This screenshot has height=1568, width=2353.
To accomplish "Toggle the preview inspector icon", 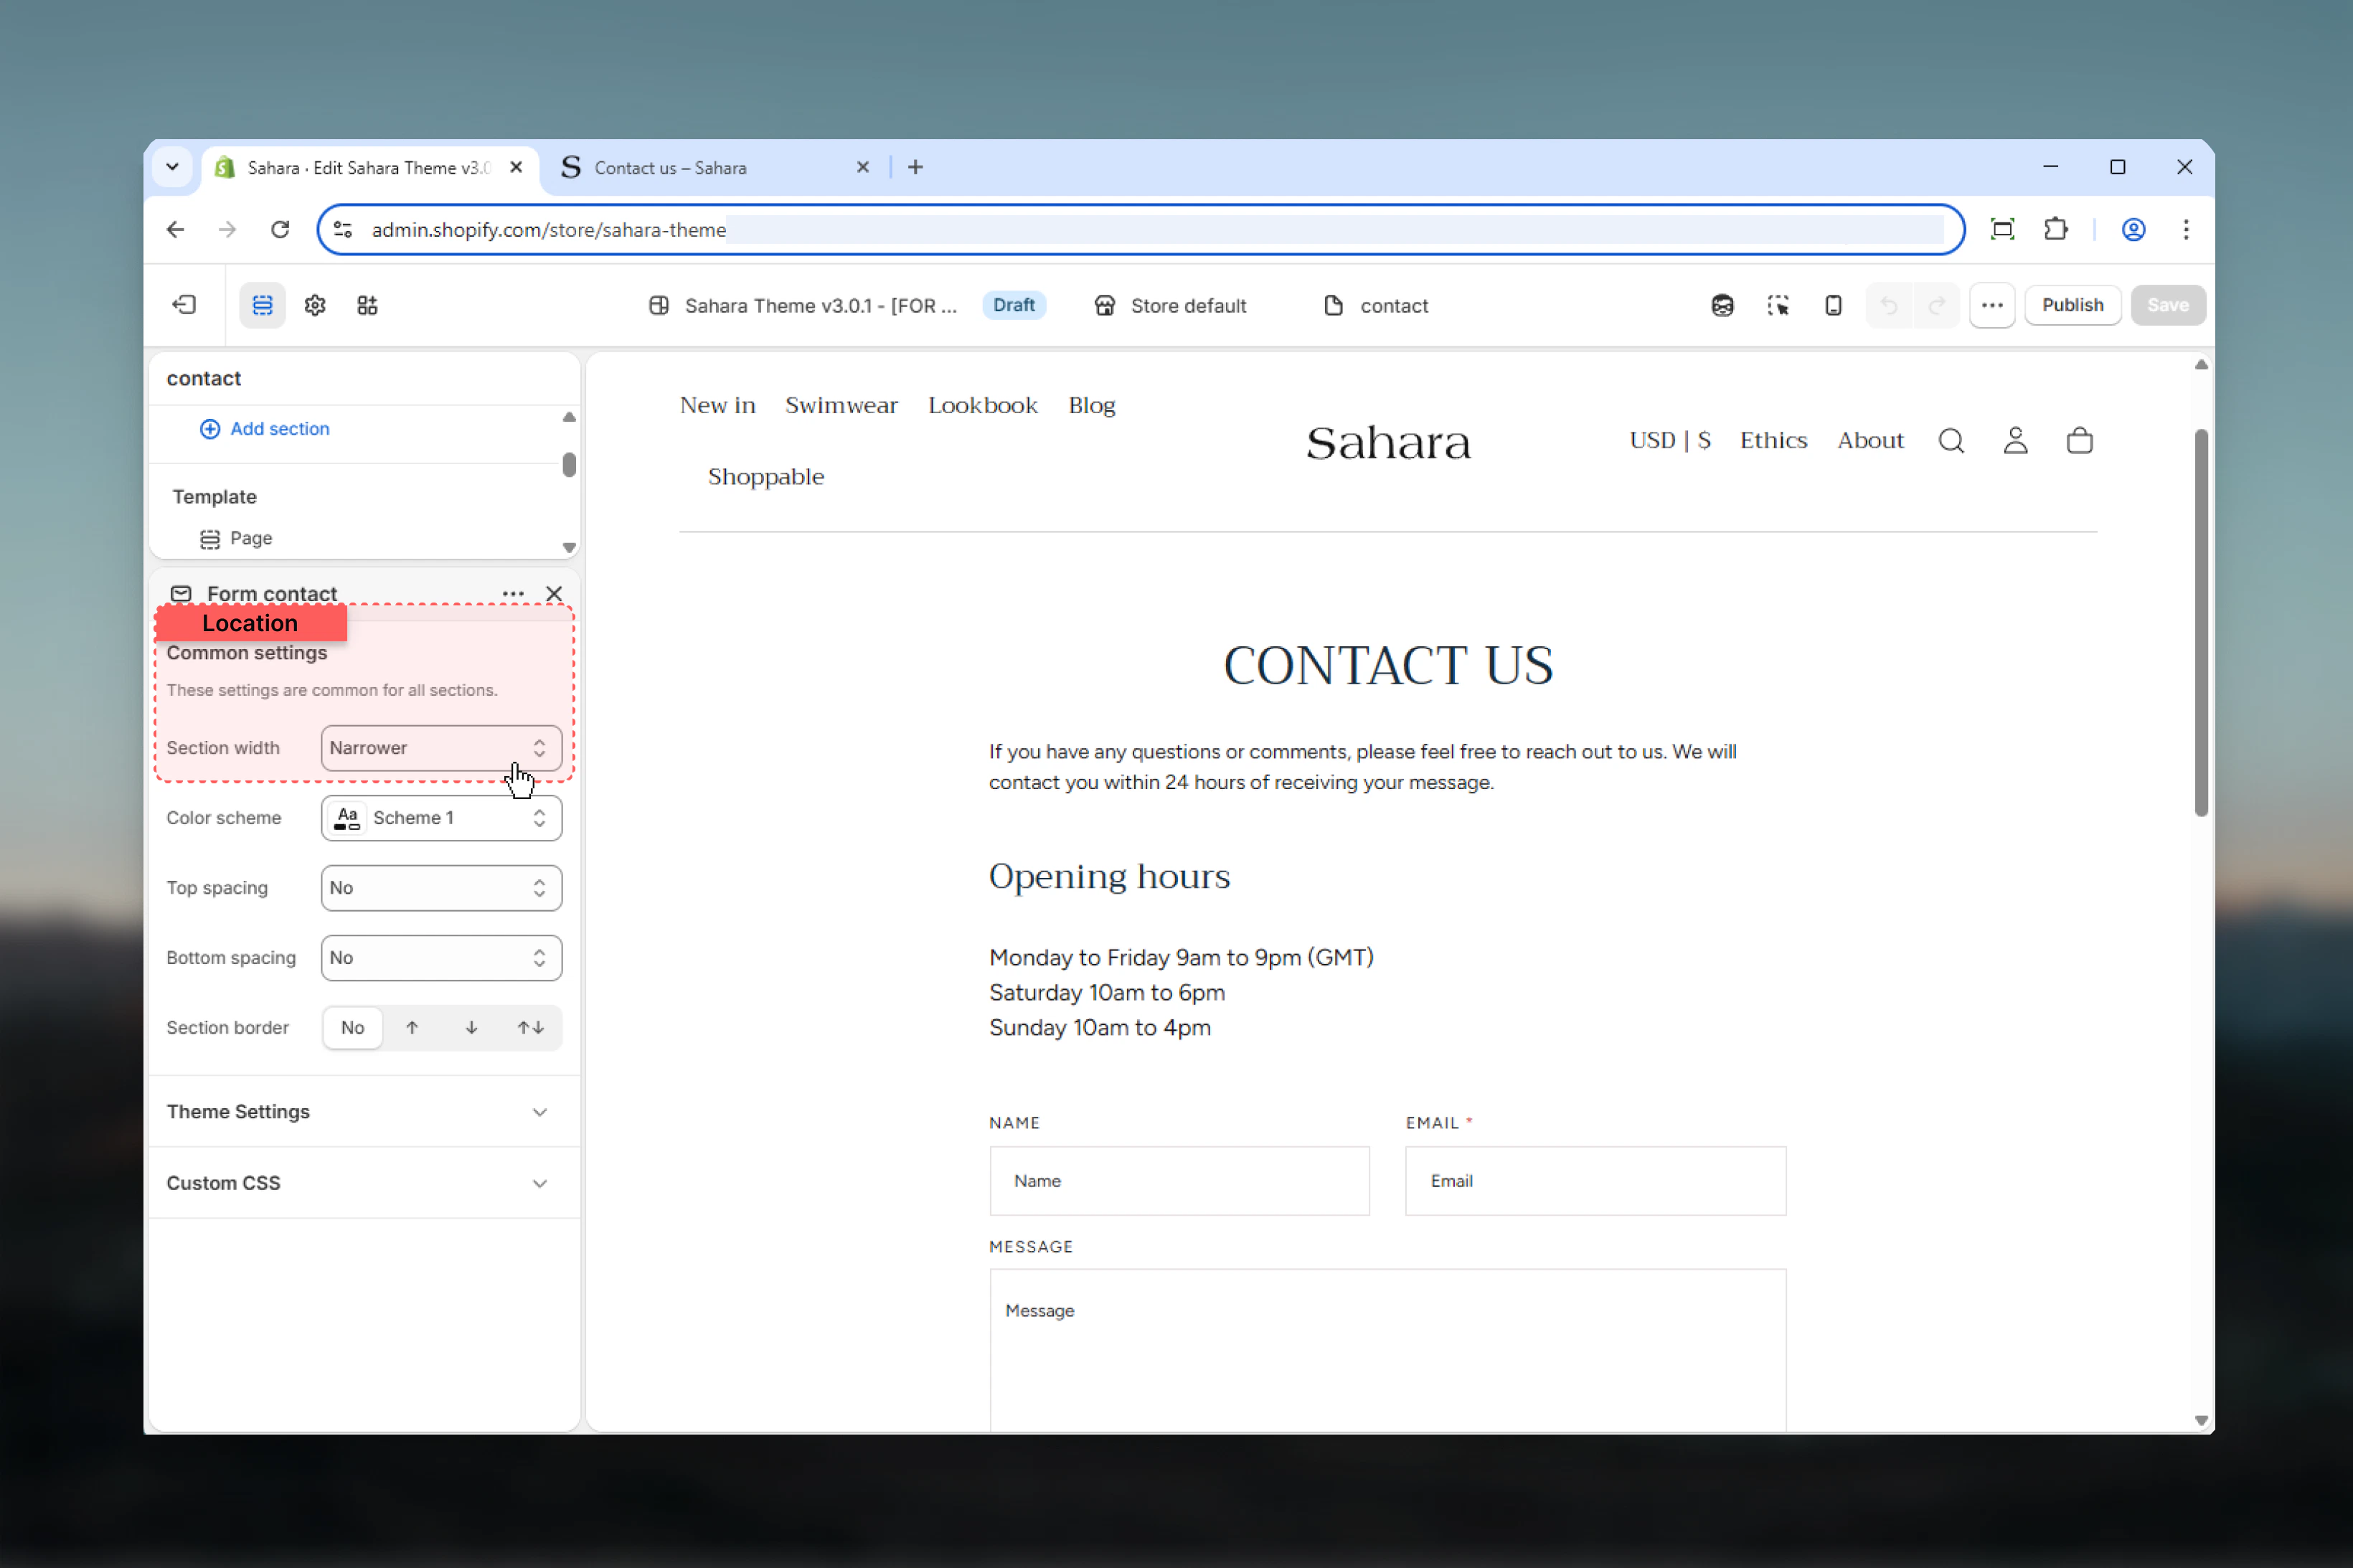I will (x=1777, y=305).
